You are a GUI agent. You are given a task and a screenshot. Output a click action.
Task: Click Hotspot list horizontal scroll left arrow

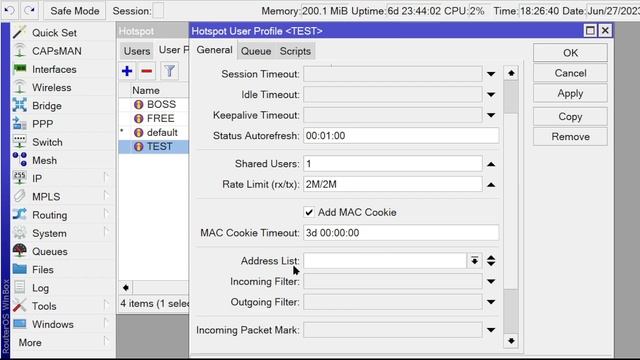[x=126, y=288]
